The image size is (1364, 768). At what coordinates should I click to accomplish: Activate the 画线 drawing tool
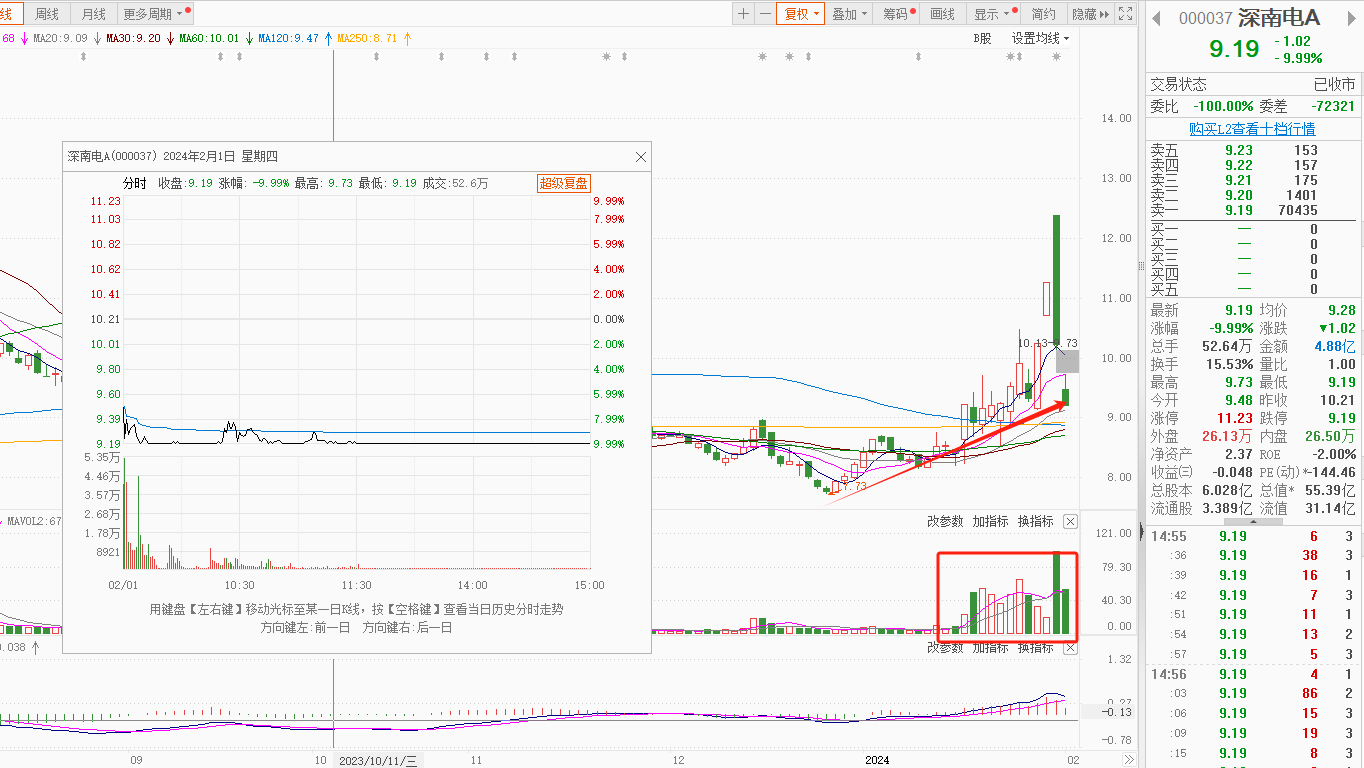[x=943, y=13]
